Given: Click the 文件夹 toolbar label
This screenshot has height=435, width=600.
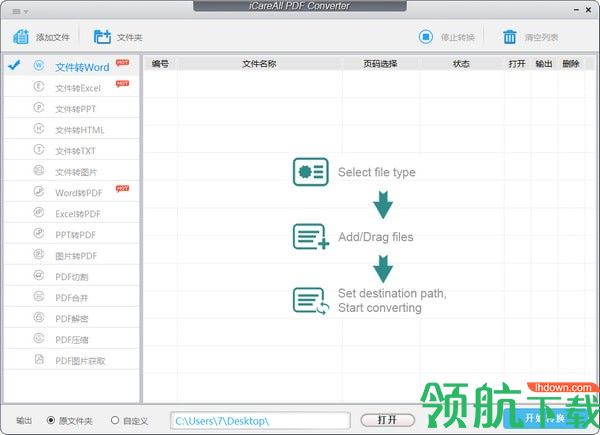Looking at the screenshot, I should tap(130, 37).
